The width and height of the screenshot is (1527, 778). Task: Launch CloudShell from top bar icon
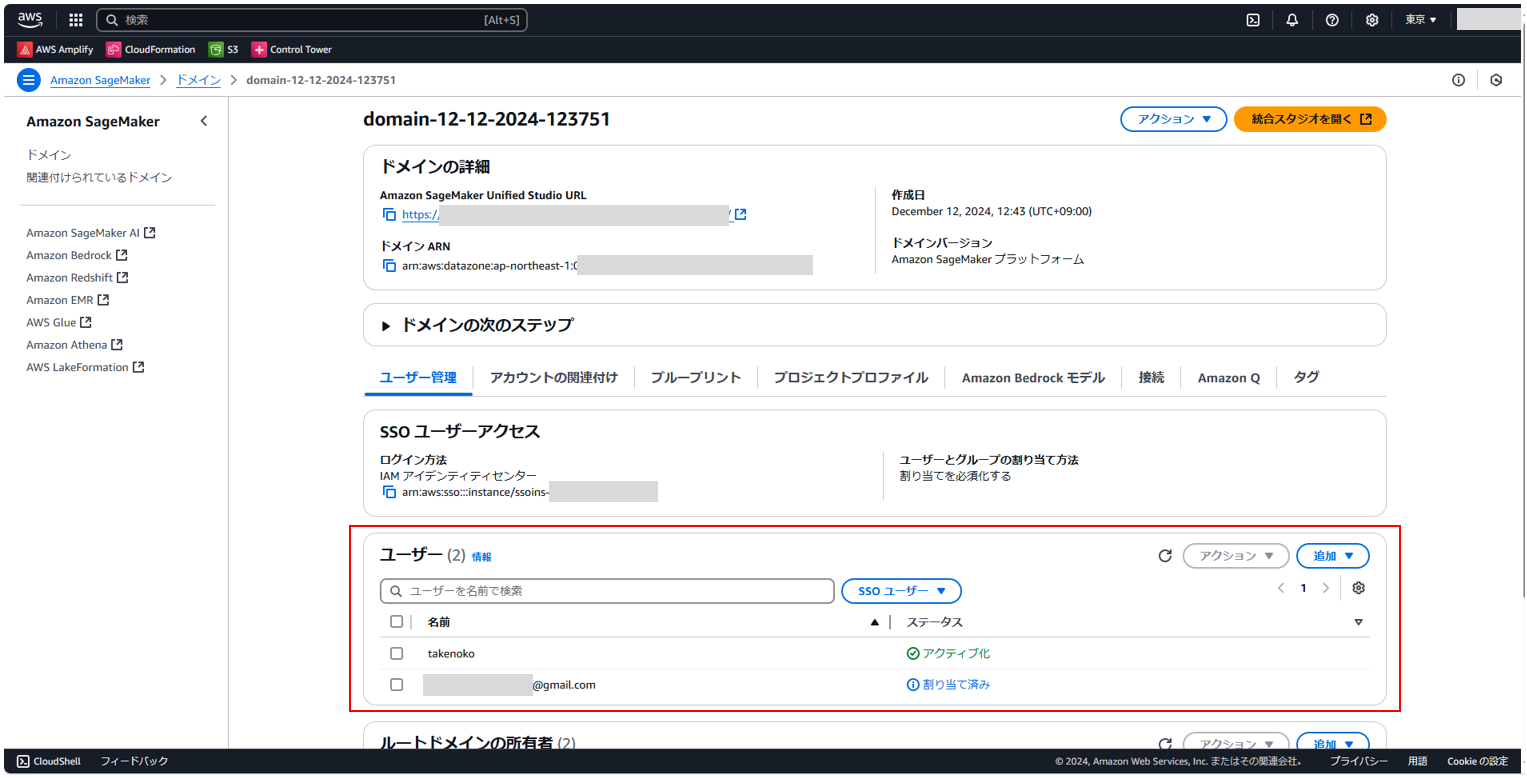(1252, 20)
